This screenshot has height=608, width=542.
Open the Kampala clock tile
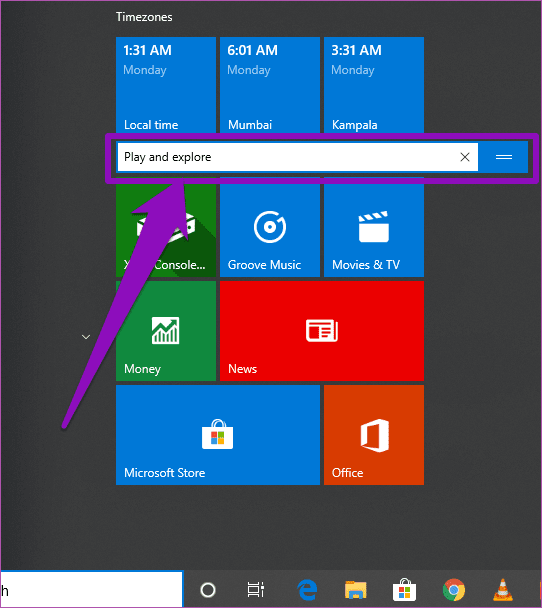[374, 85]
